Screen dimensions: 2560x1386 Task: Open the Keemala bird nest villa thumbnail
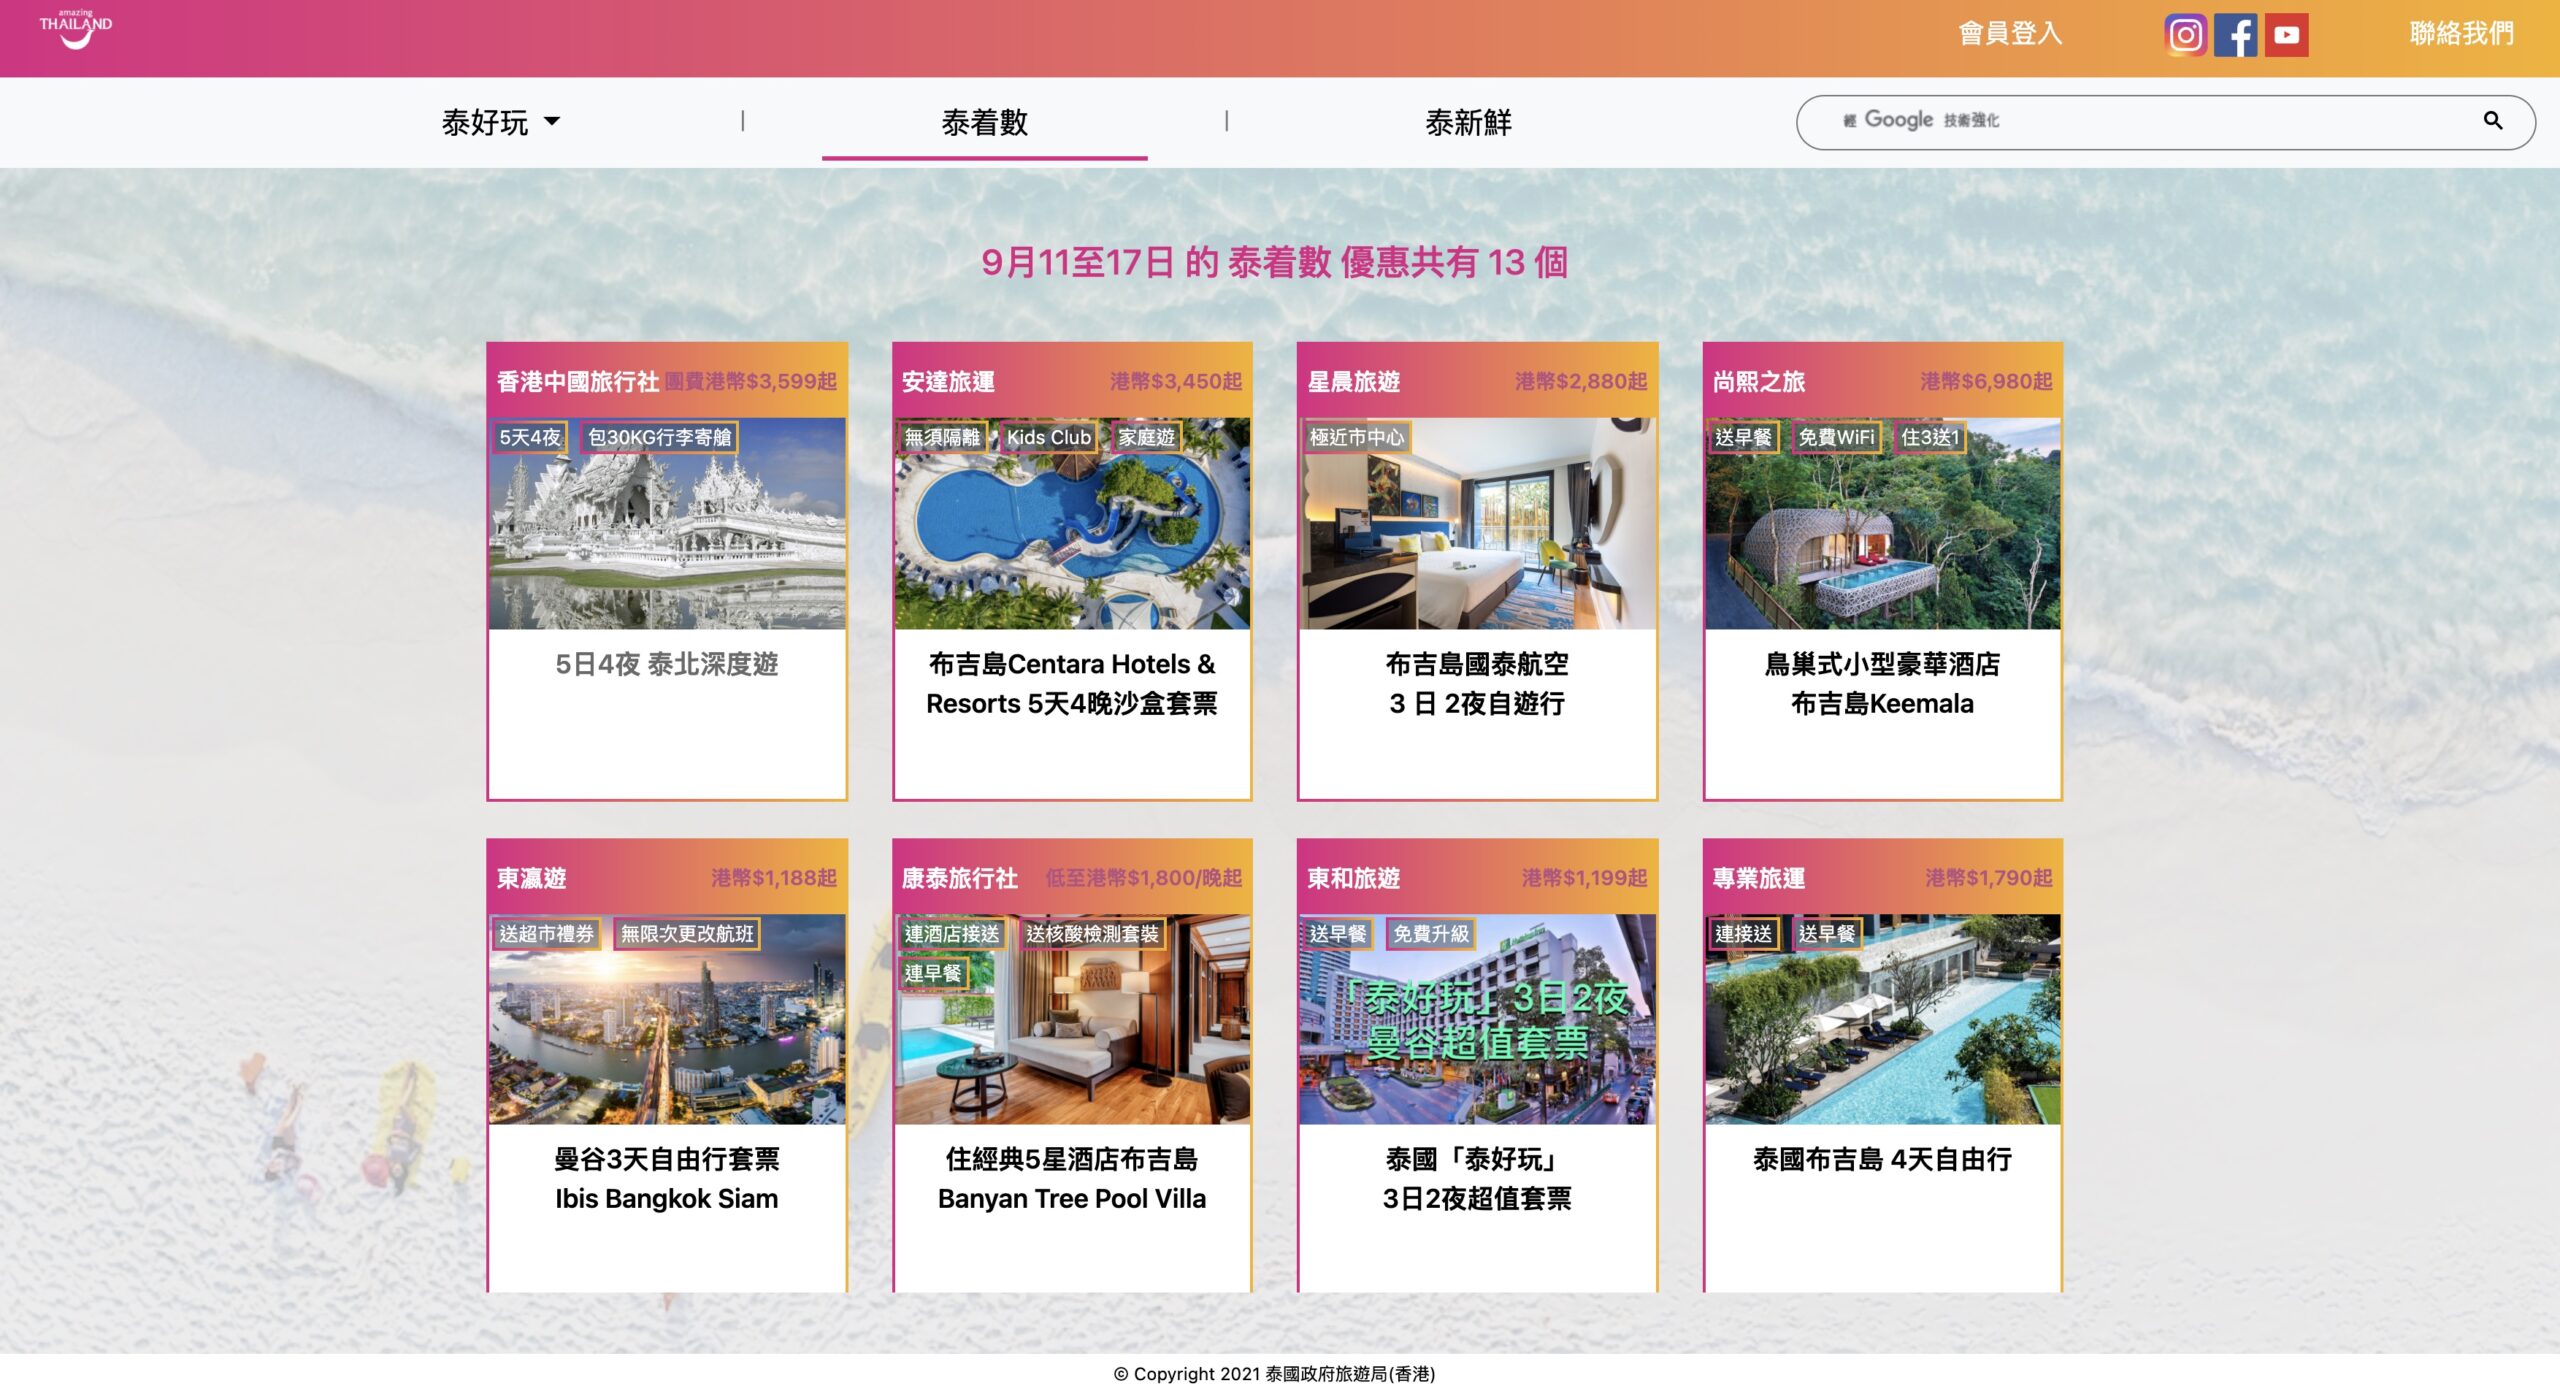pyautogui.click(x=1883, y=523)
